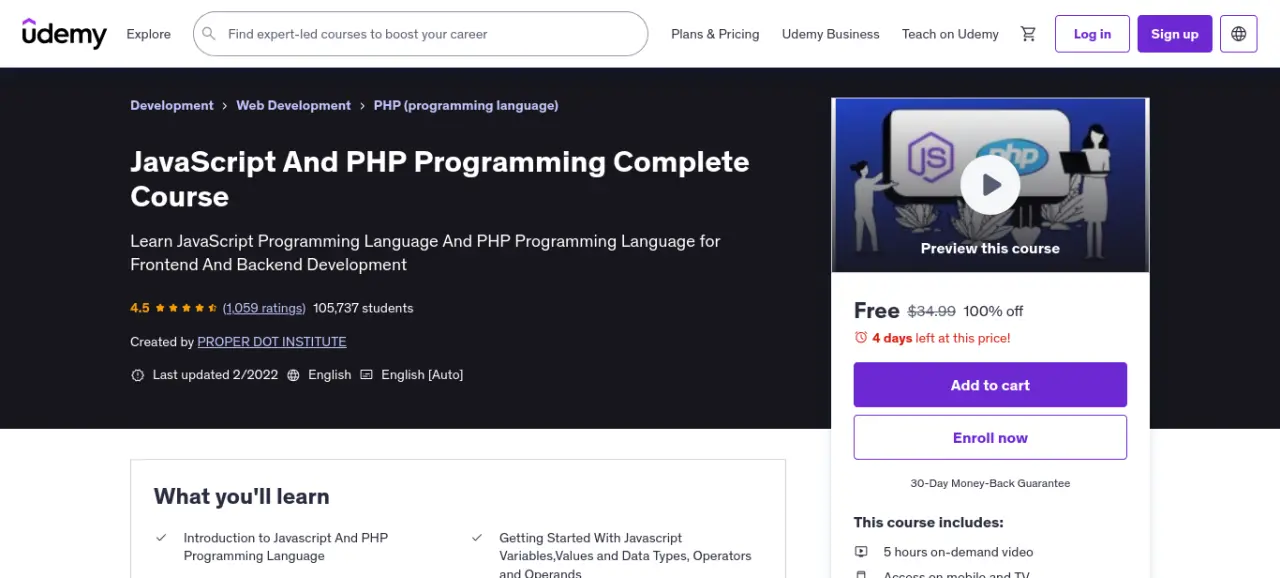Click the alarm clock icon by 4 days left
1280x578 pixels.
pyautogui.click(x=861, y=338)
